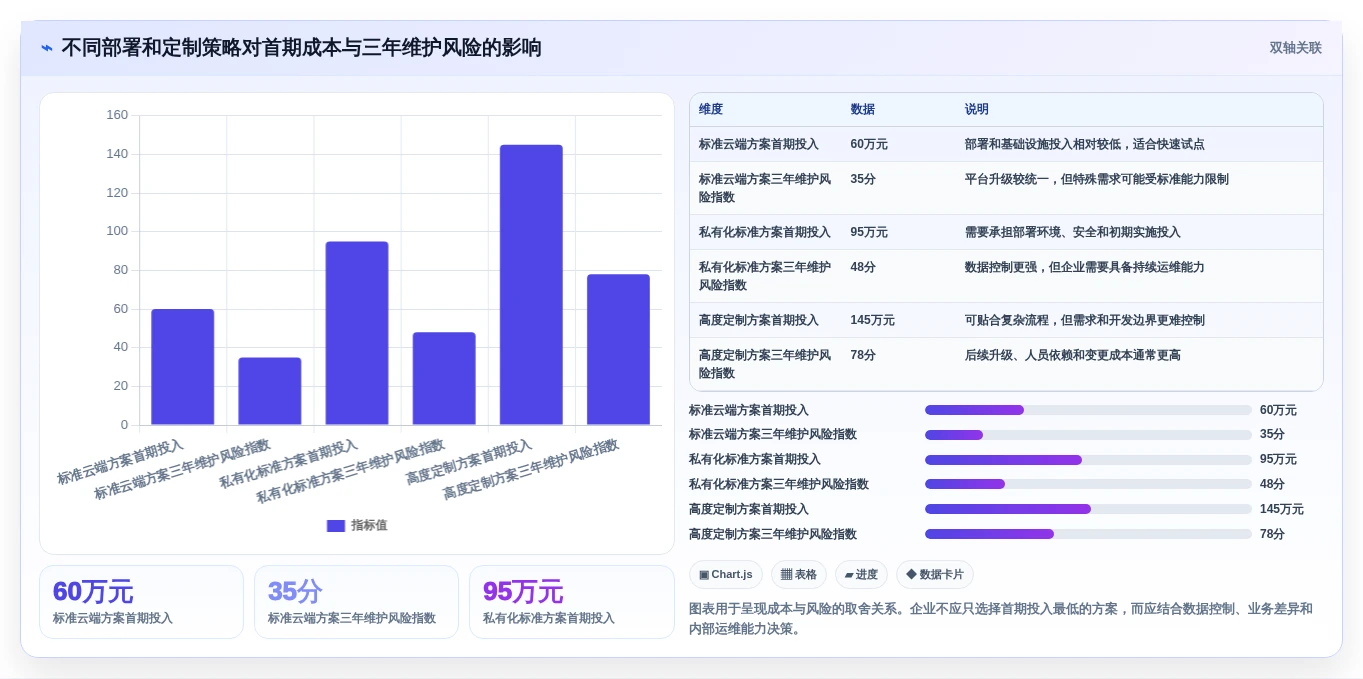
Task: Click table cell 48分
Action: coord(863,267)
